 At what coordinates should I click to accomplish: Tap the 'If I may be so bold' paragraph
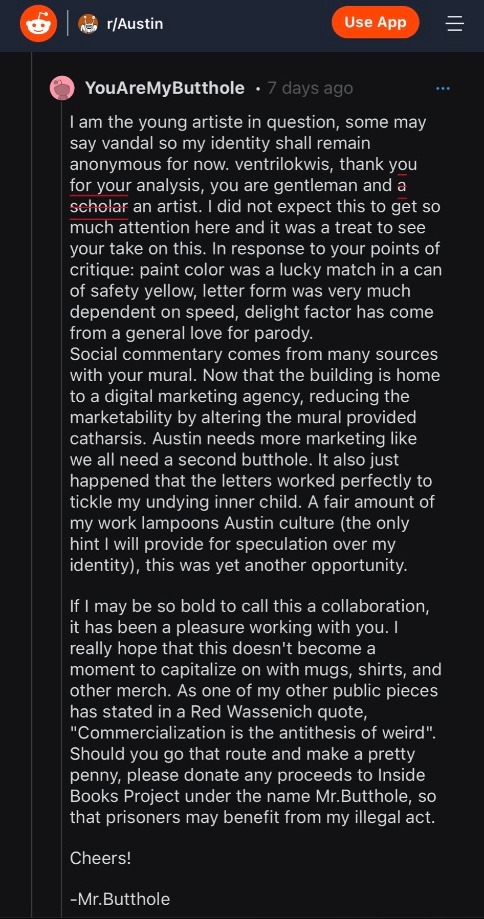[x=255, y=712]
